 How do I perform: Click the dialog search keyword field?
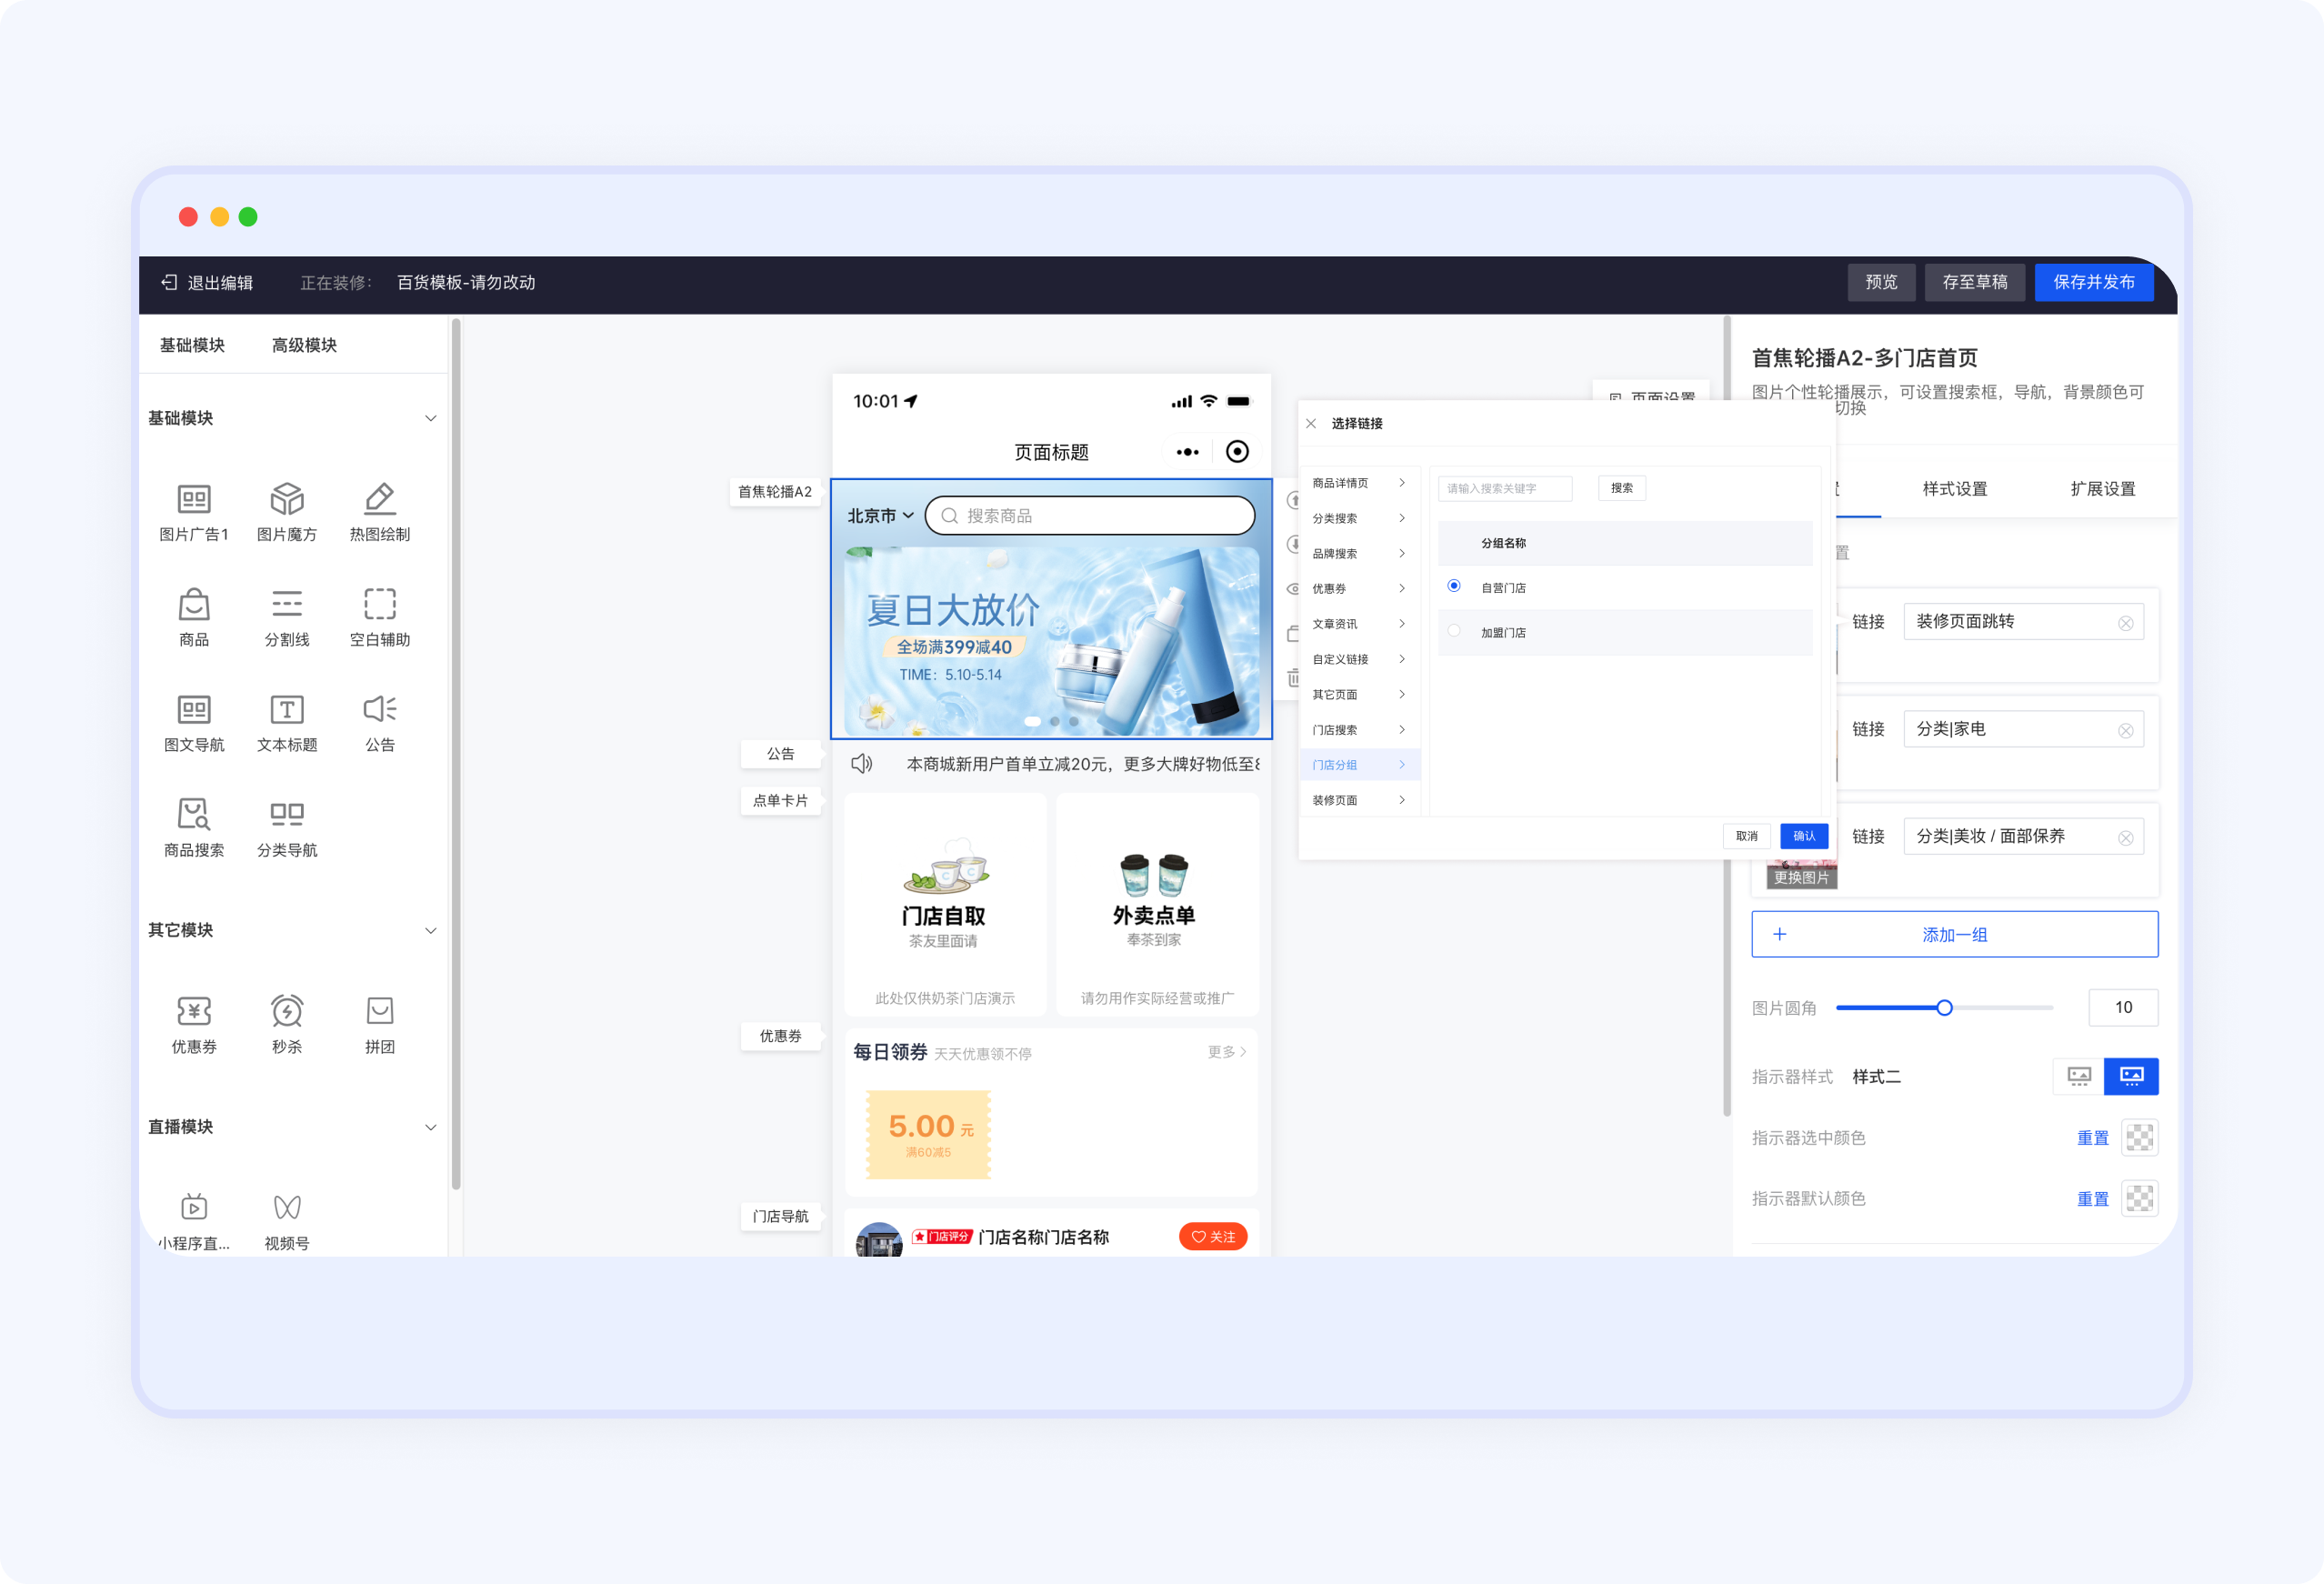tap(1504, 488)
